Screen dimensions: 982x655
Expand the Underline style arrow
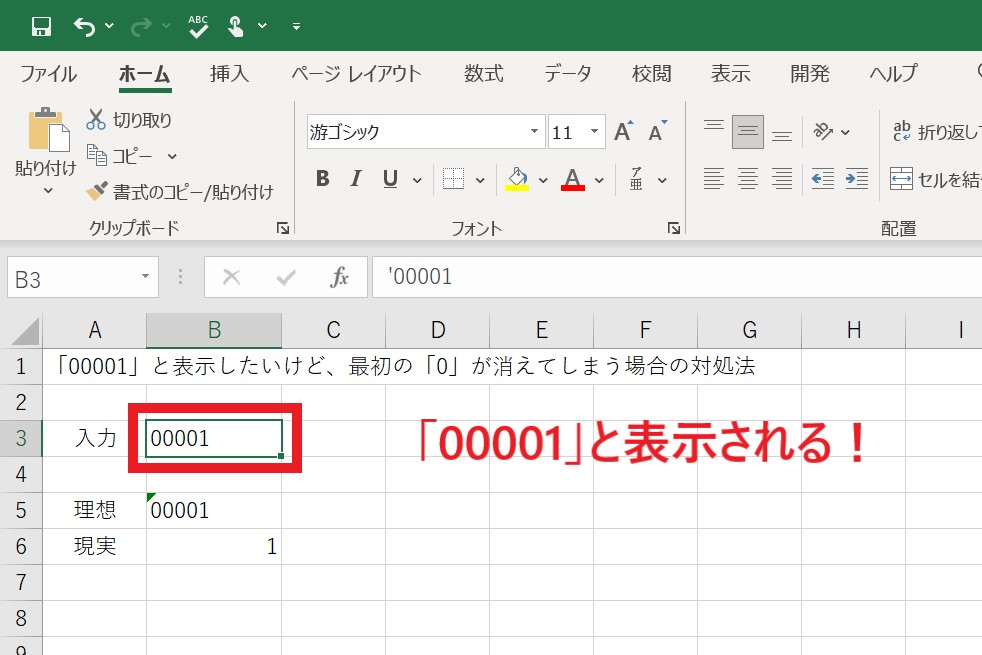click(417, 180)
